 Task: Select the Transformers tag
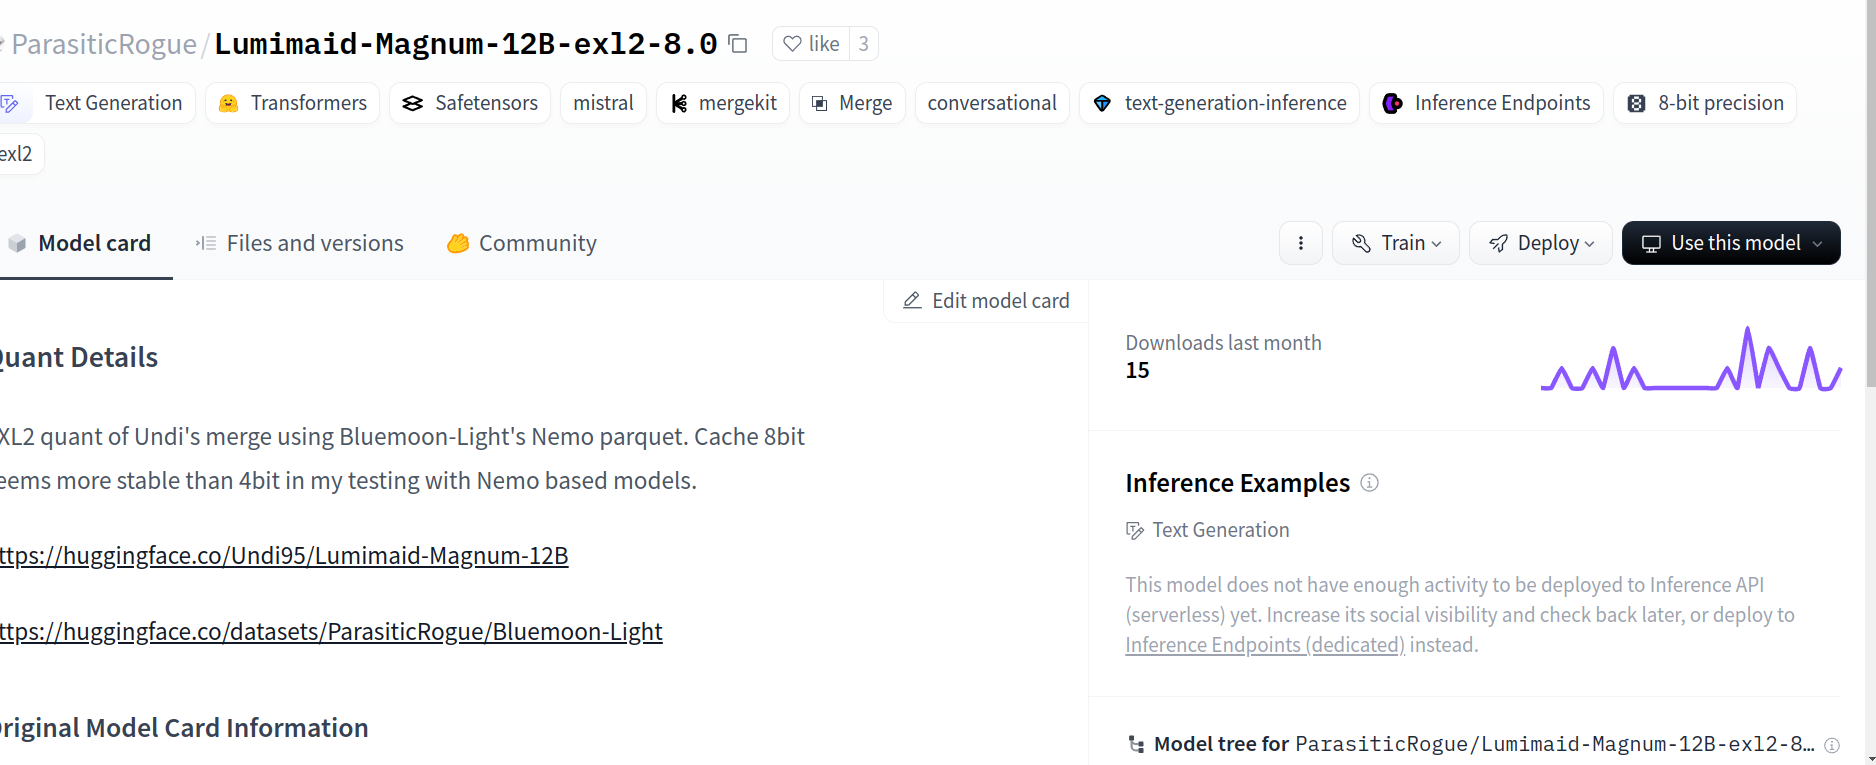point(293,103)
